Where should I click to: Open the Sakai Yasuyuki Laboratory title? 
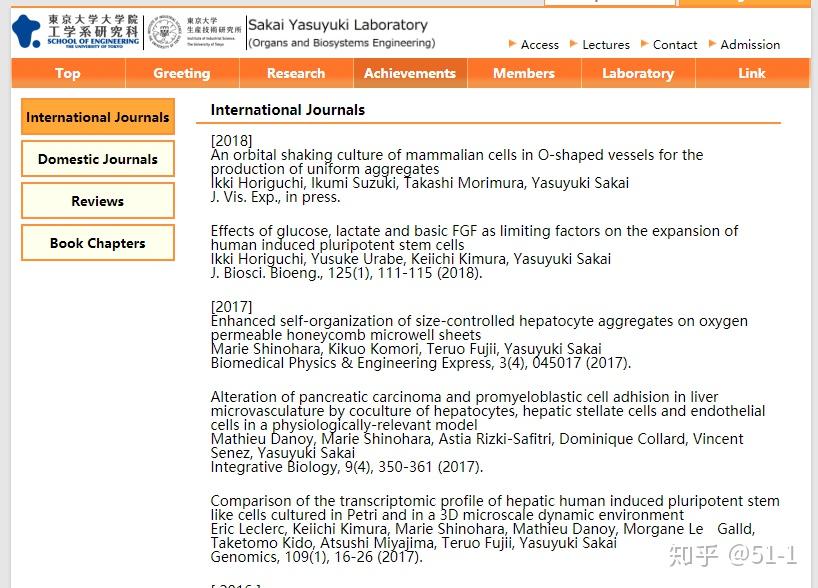pyautogui.click(x=338, y=25)
